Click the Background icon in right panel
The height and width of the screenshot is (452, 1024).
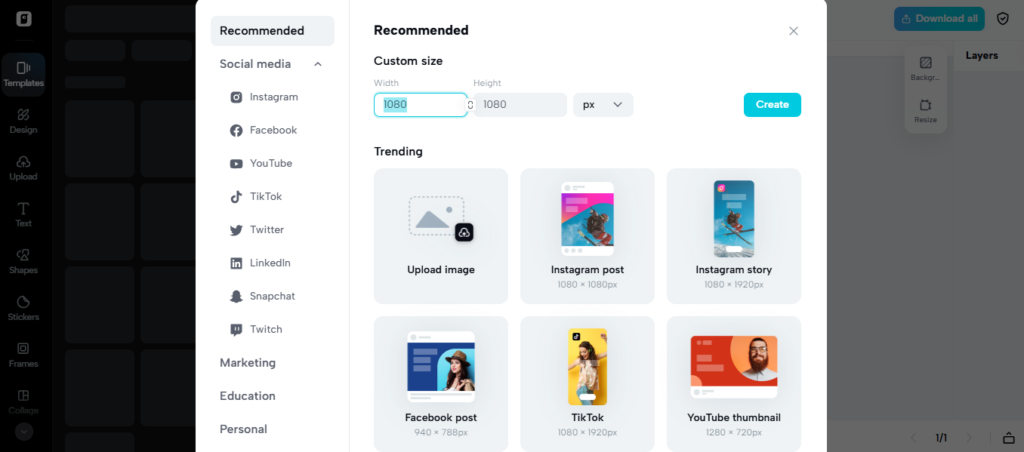[925, 69]
